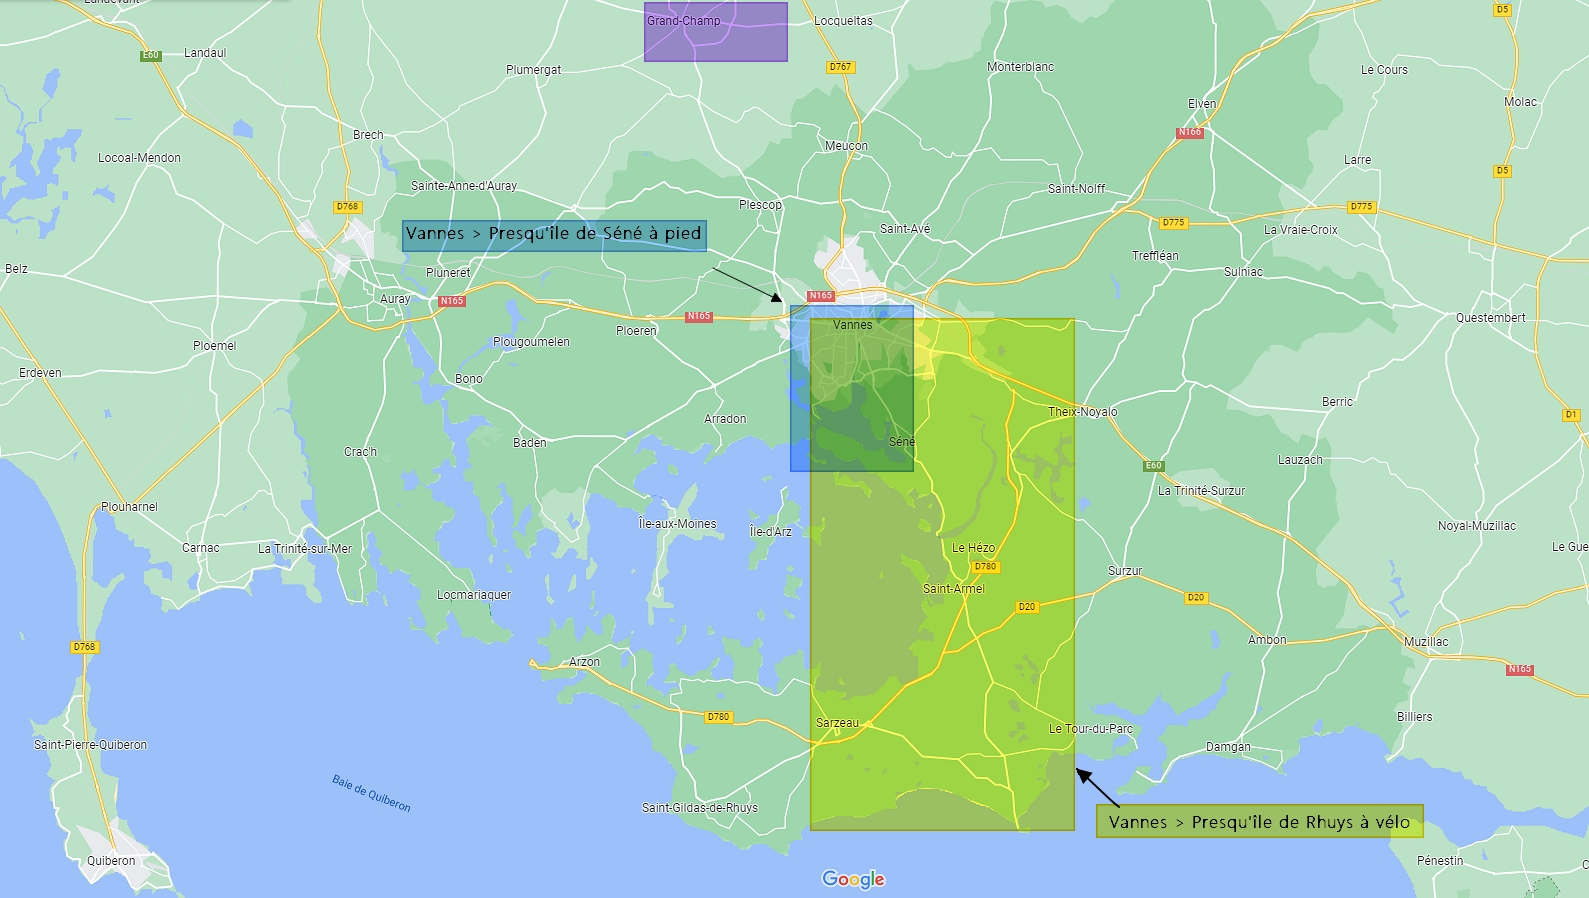
Task: Click the Baie de Quiberon water label
Action: pos(371,793)
